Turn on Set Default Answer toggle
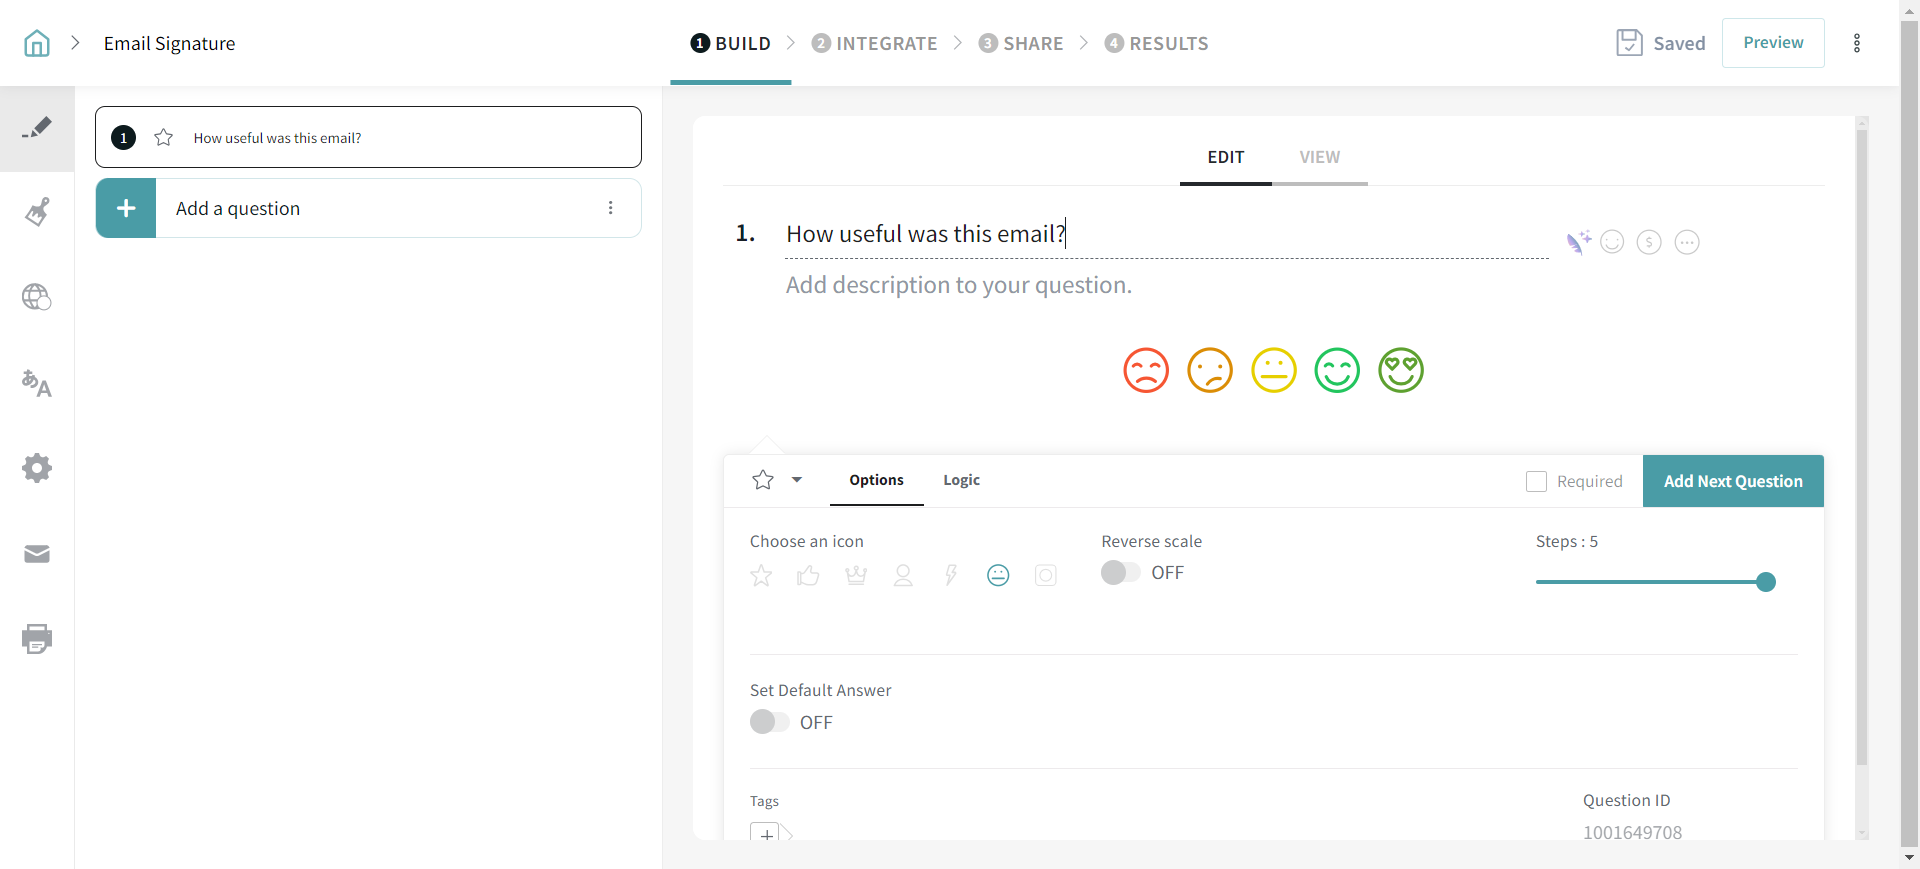The height and width of the screenshot is (869, 1920). (x=769, y=722)
